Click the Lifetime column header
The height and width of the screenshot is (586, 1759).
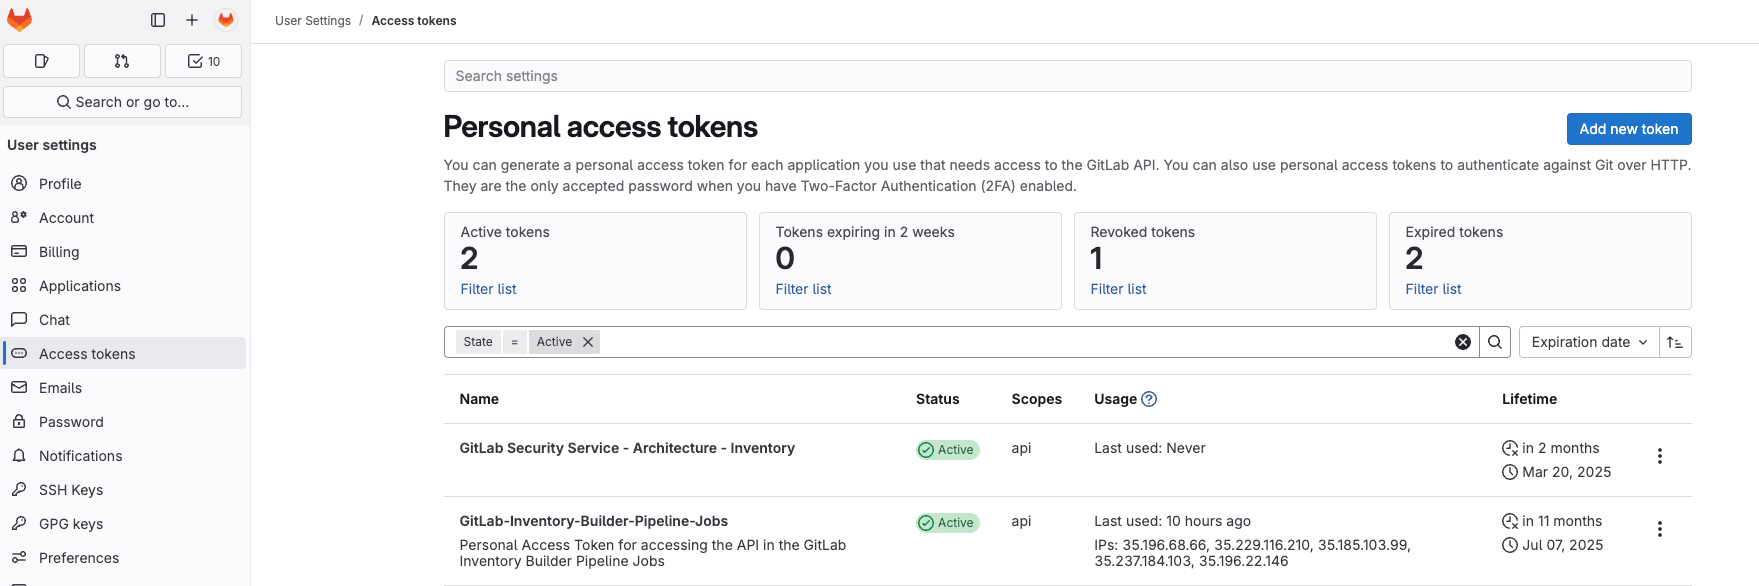[x=1529, y=399]
